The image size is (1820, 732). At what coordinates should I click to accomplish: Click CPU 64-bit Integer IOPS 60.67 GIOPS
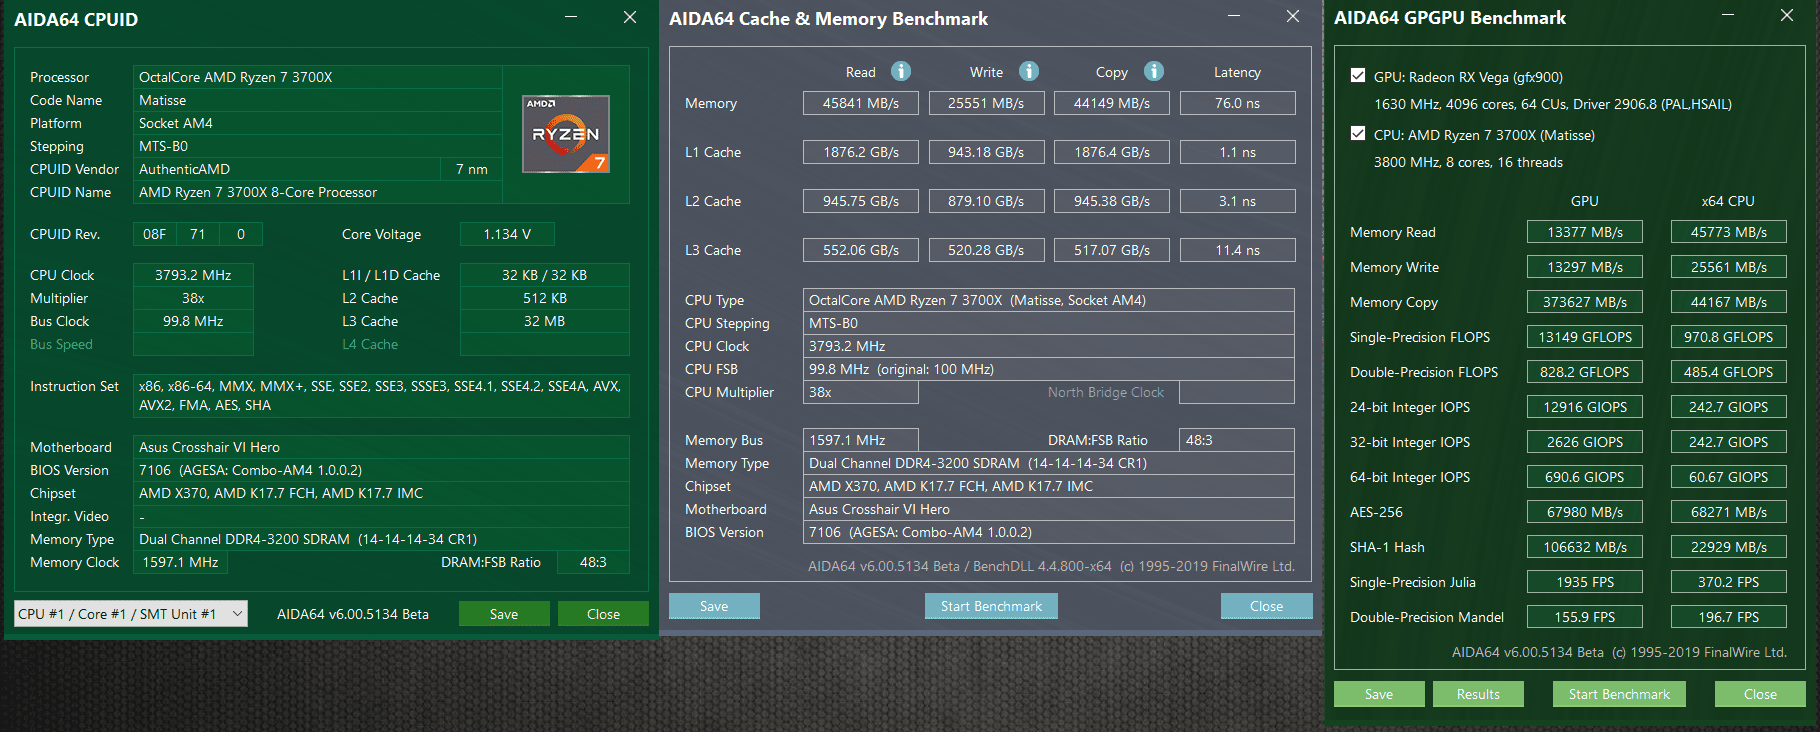(1729, 477)
